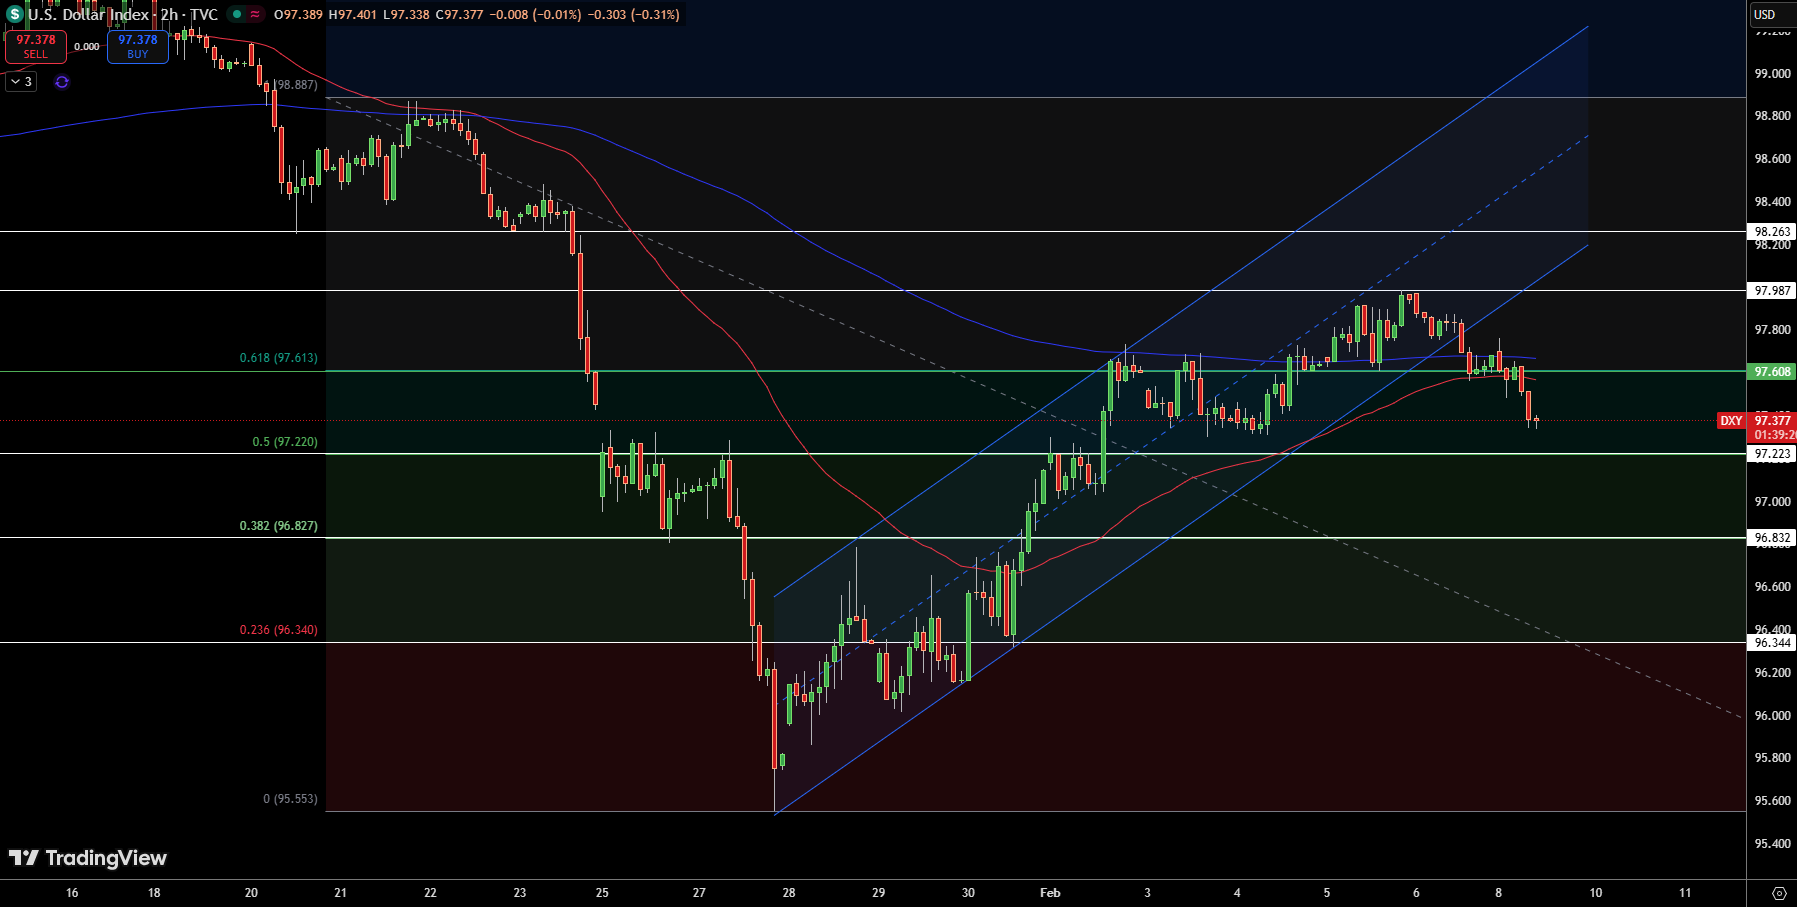Click the purple refresh indicator icon
The height and width of the screenshot is (907, 1797).
coord(62,82)
